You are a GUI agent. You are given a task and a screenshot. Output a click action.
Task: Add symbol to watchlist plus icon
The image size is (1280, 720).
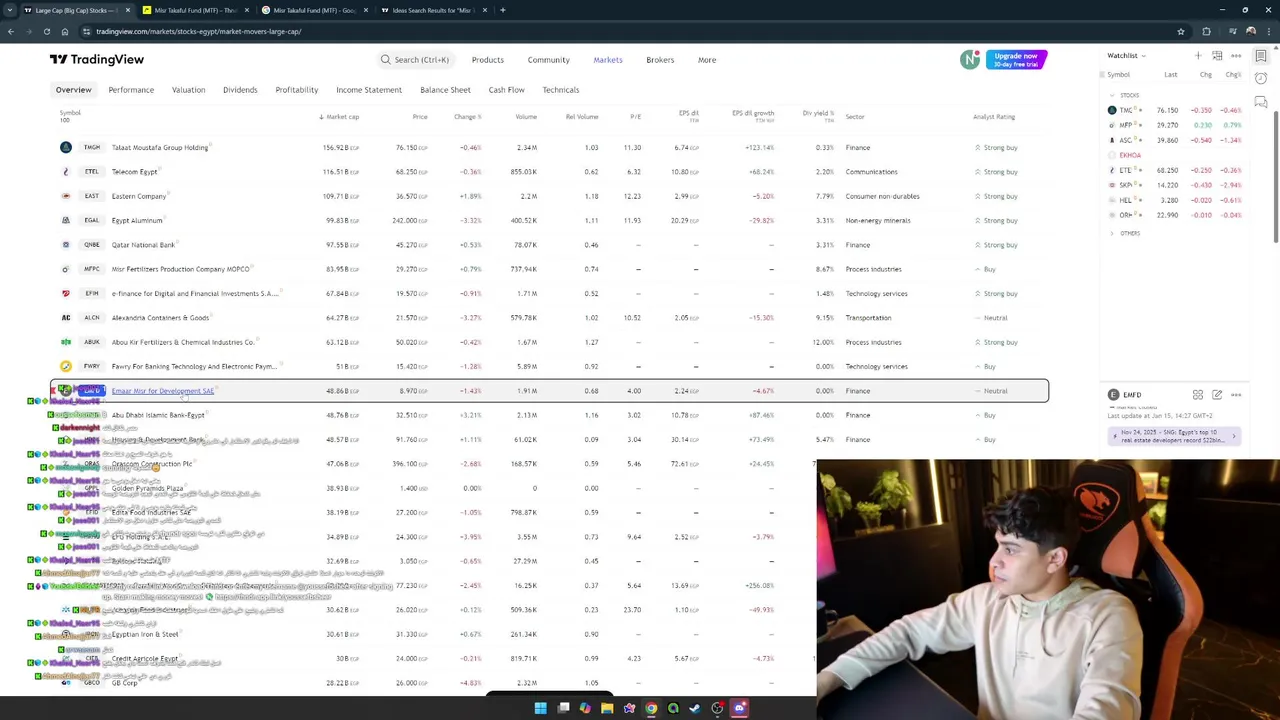(1198, 56)
